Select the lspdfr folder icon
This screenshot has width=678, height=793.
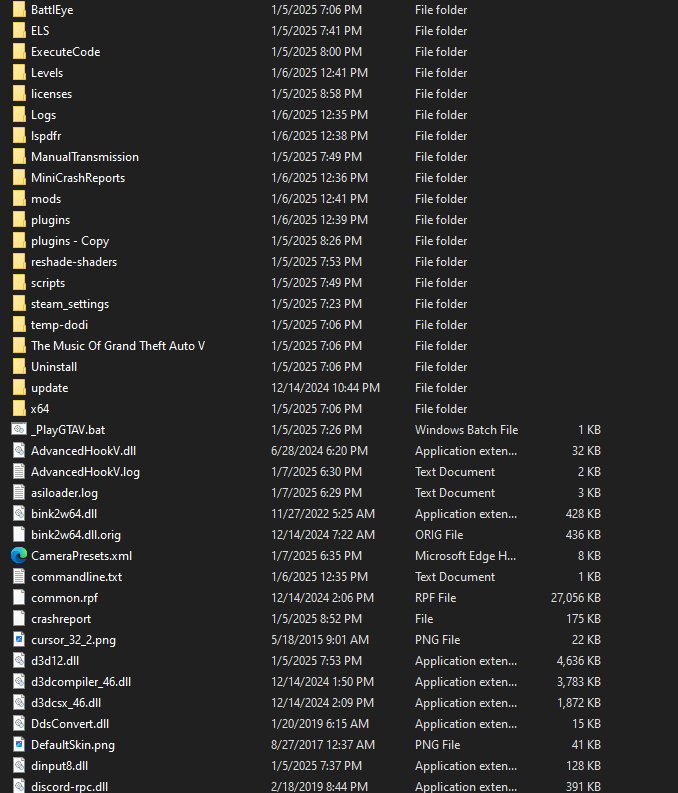tap(19, 136)
